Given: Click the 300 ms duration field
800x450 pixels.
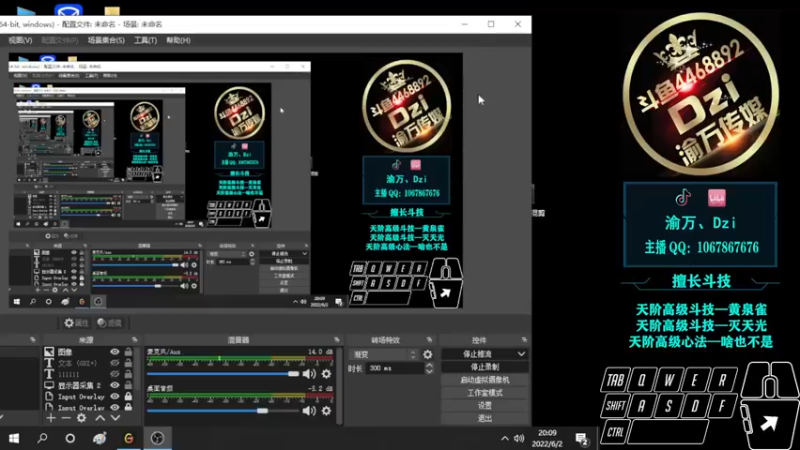Looking at the screenshot, I should (x=394, y=368).
